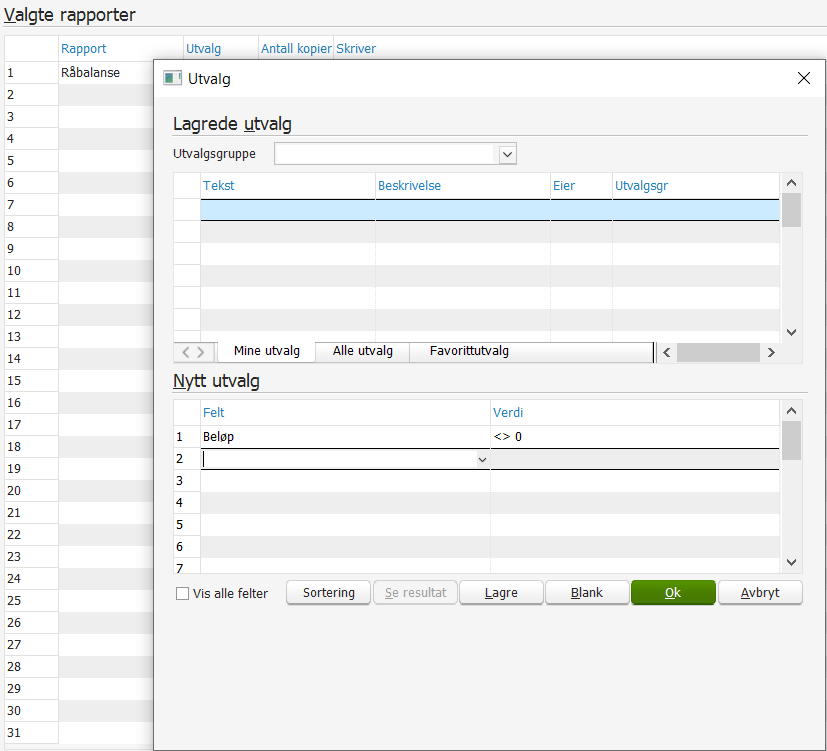The height and width of the screenshot is (751, 827).
Task: Select the highlighted first row in Lagrede utvalg
Action: [489, 210]
